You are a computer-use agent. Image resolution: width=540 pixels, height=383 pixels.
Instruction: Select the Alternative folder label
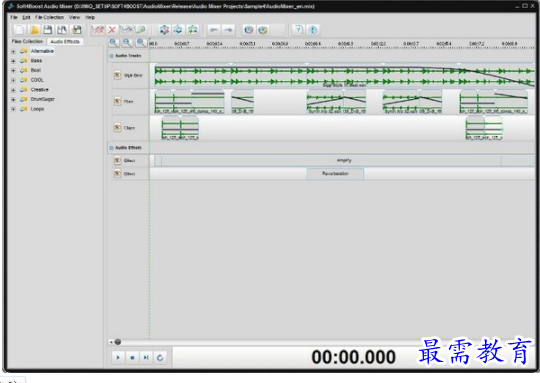coord(42,51)
